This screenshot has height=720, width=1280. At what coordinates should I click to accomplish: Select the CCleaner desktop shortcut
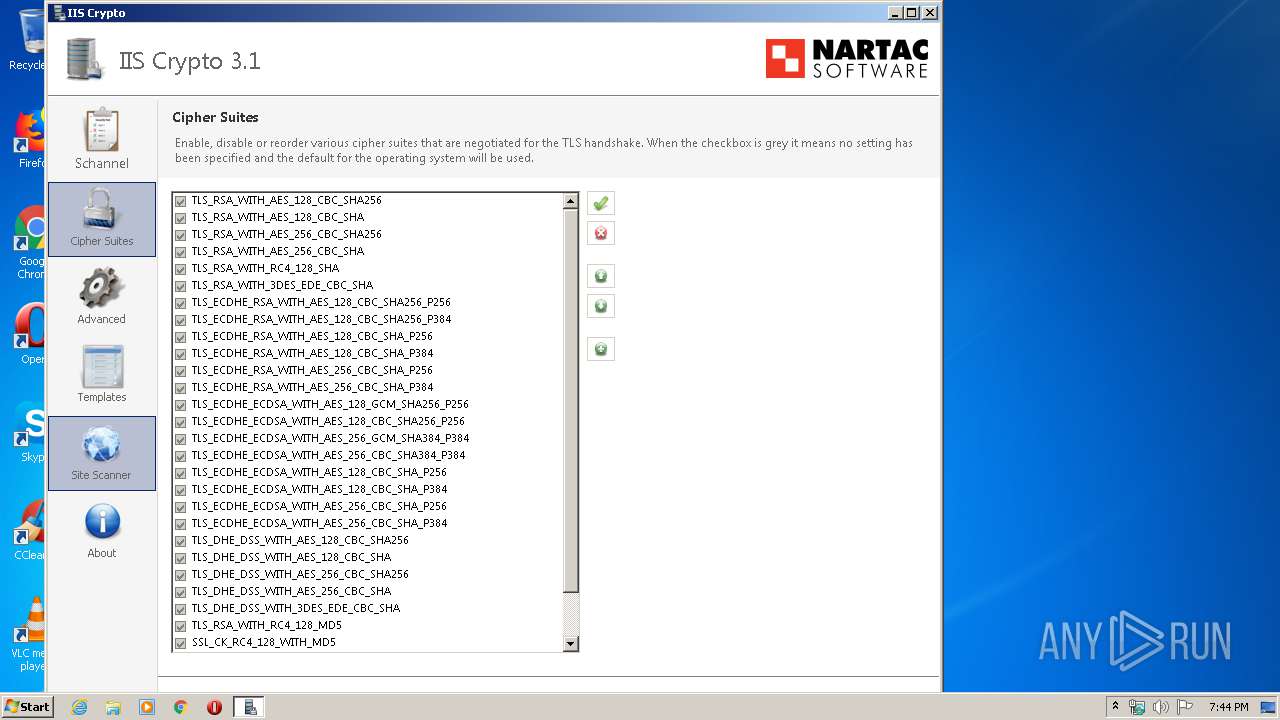pos(29,530)
